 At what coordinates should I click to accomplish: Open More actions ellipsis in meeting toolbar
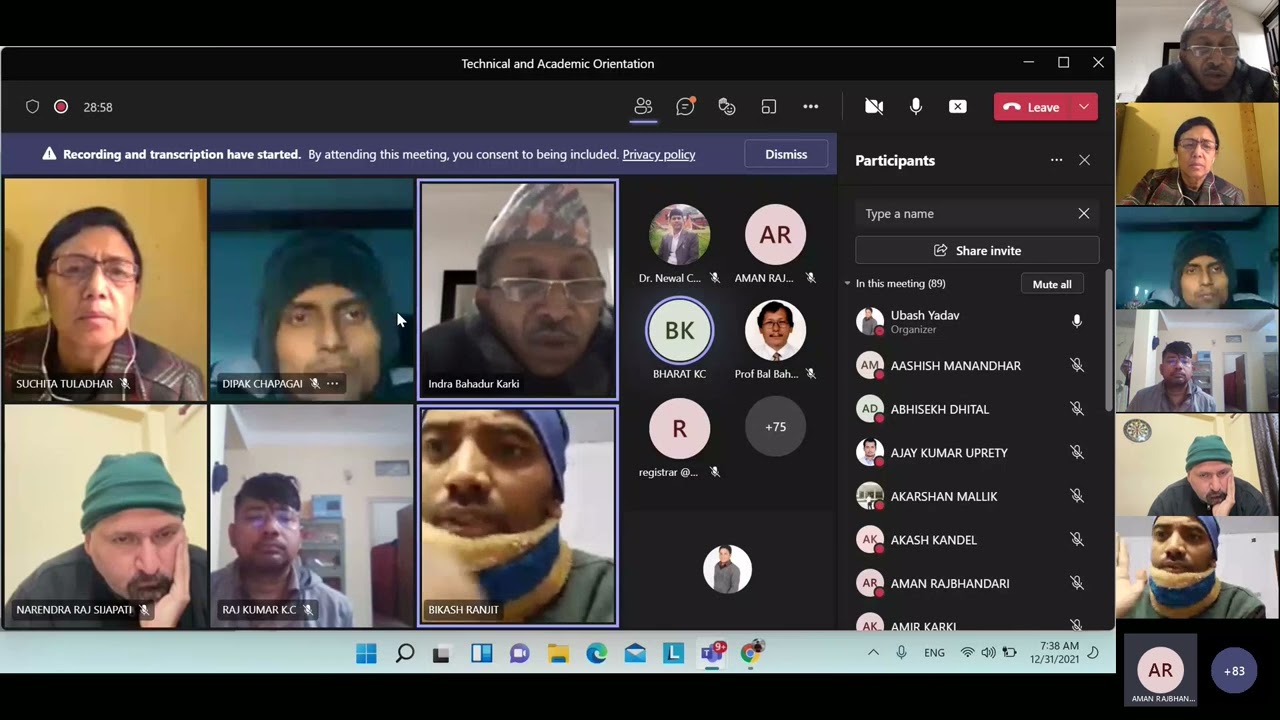click(811, 107)
